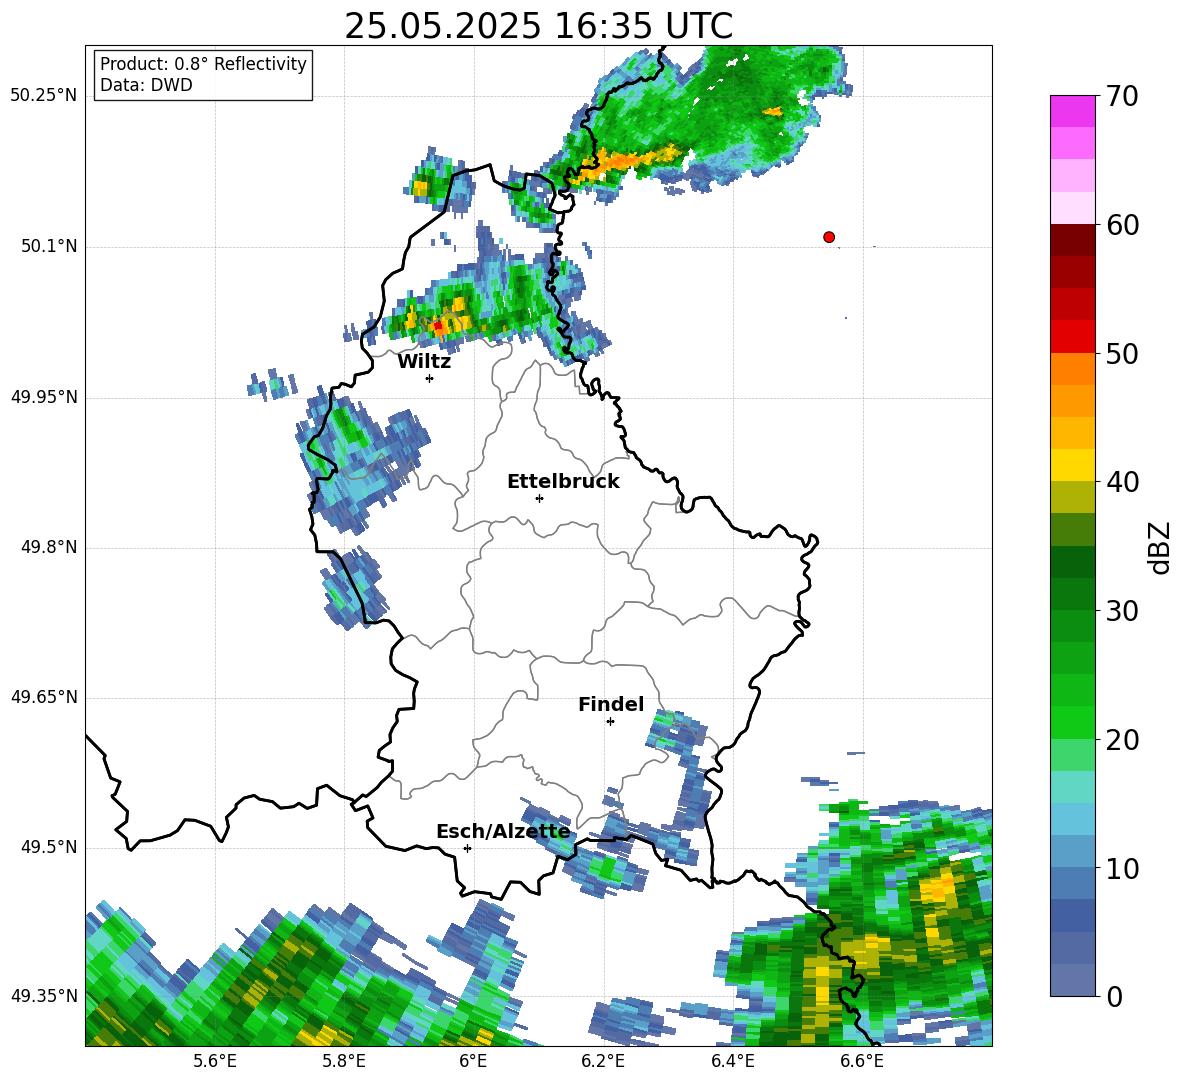Click the 5.6°E longitude label
Viewport: 1184px width, 1081px height.
tap(215, 1061)
